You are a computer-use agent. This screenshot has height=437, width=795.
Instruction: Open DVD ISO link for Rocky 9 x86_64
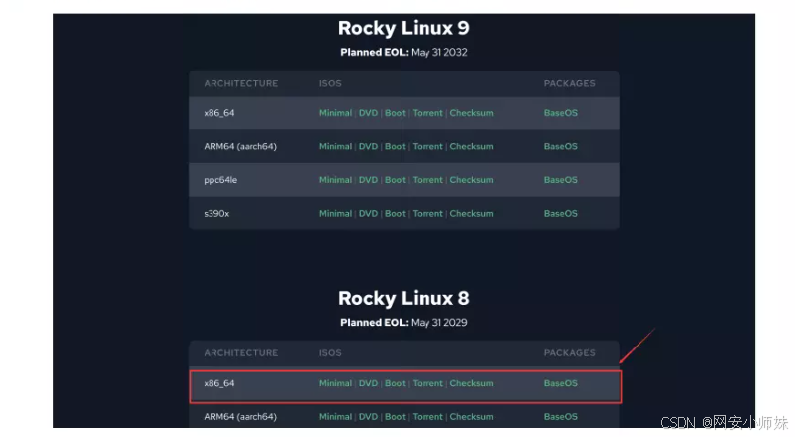(x=368, y=113)
